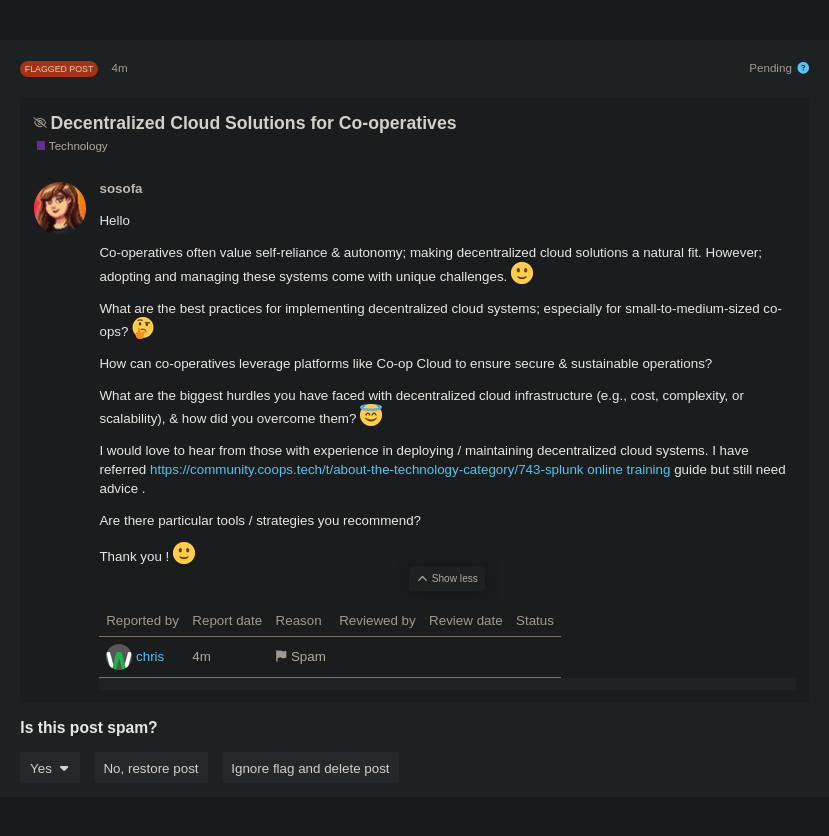Click No, restore post button
The image size is (829, 836).
[151, 768]
